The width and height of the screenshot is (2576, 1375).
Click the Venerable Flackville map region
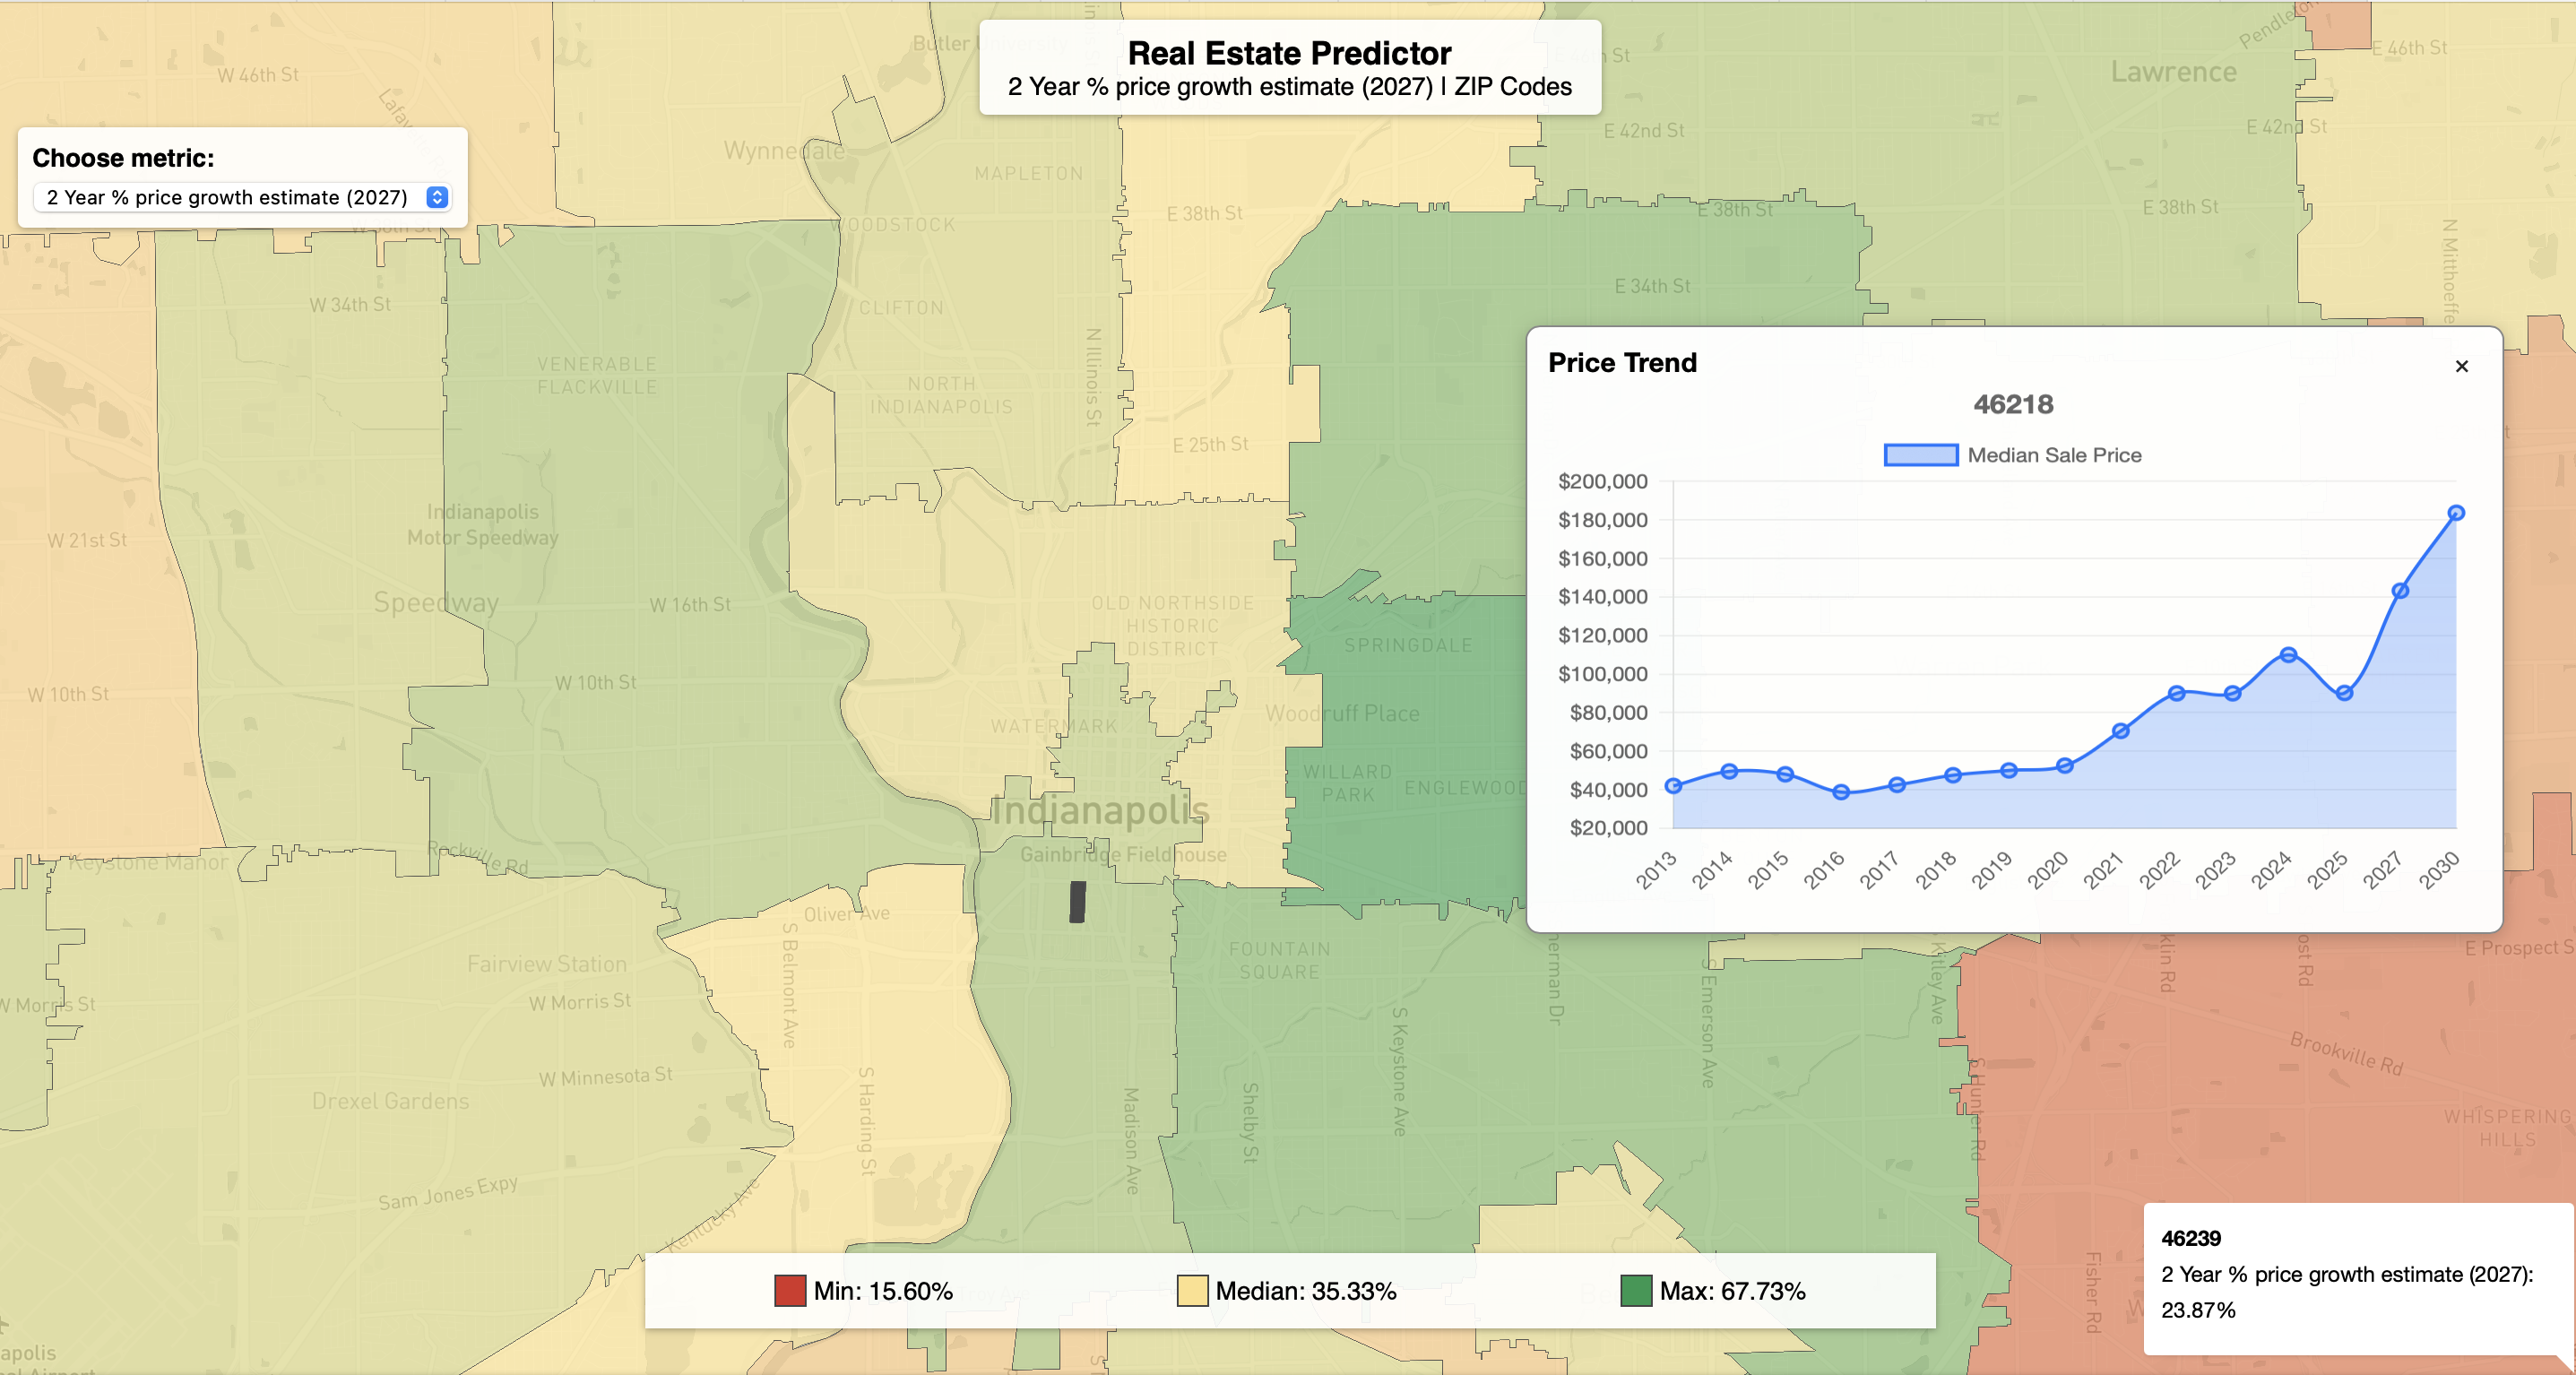[x=597, y=376]
